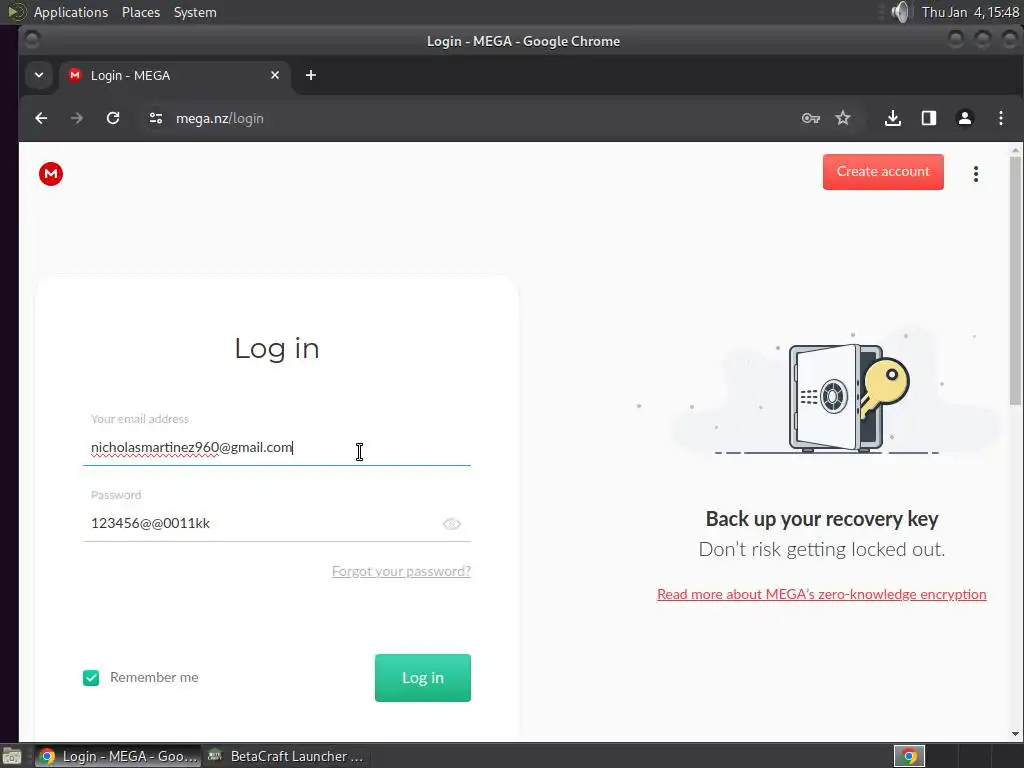The width and height of the screenshot is (1024, 768).
Task: Expand the tab search dropdown
Action: coord(39,75)
